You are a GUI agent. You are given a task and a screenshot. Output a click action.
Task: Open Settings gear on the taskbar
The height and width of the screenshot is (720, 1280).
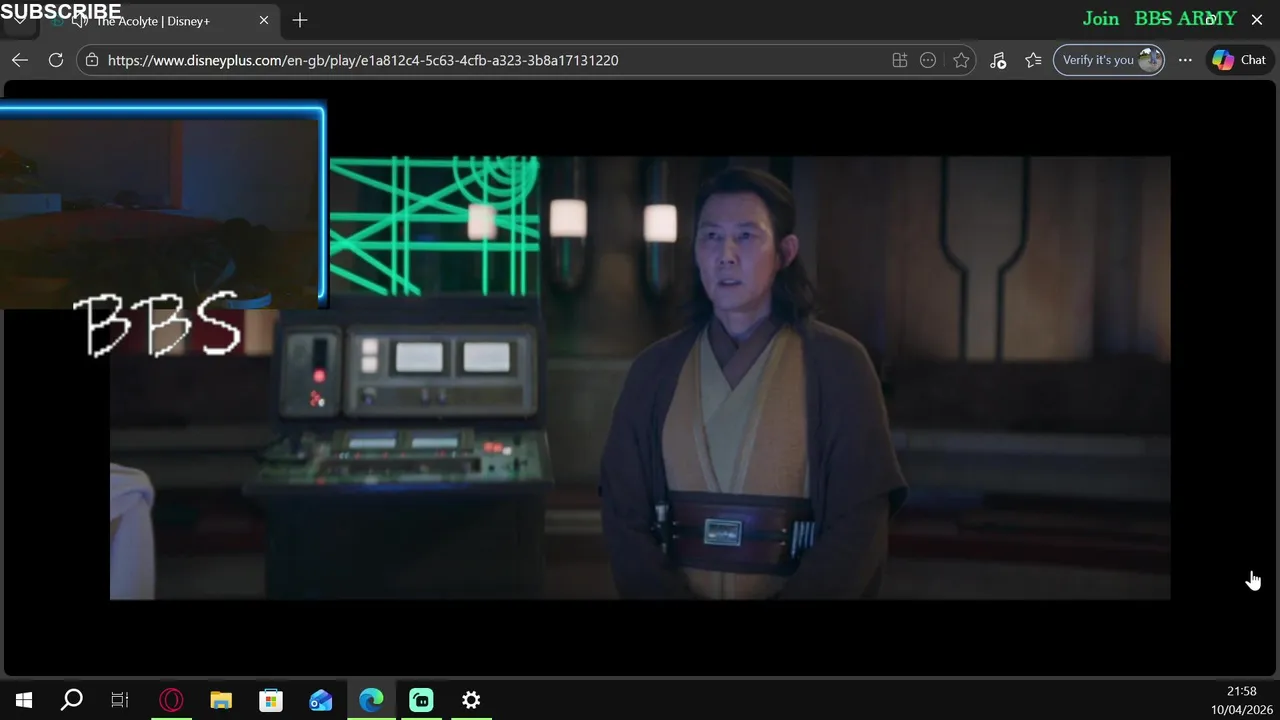coord(471,700)
